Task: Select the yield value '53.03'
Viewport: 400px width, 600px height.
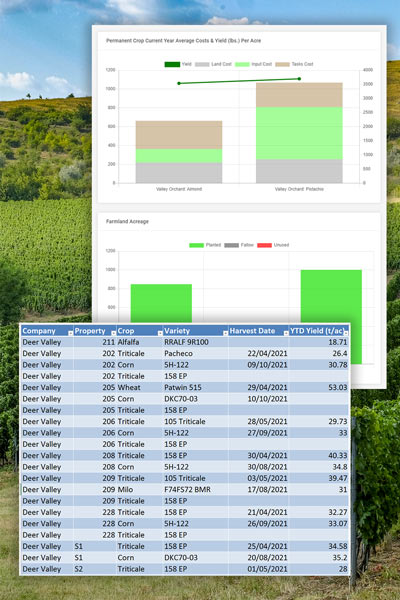Action: click(319, 388)
